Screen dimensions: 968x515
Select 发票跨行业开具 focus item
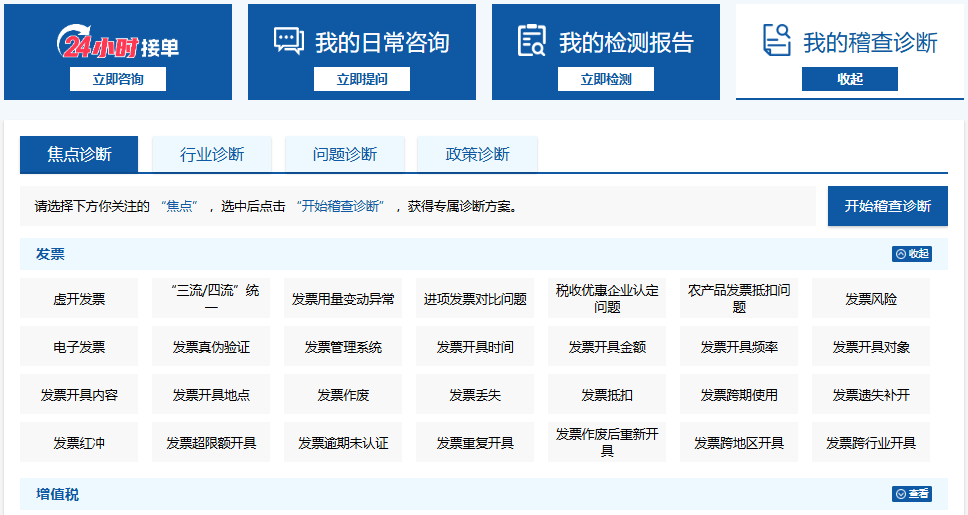[x=871, y=443]
